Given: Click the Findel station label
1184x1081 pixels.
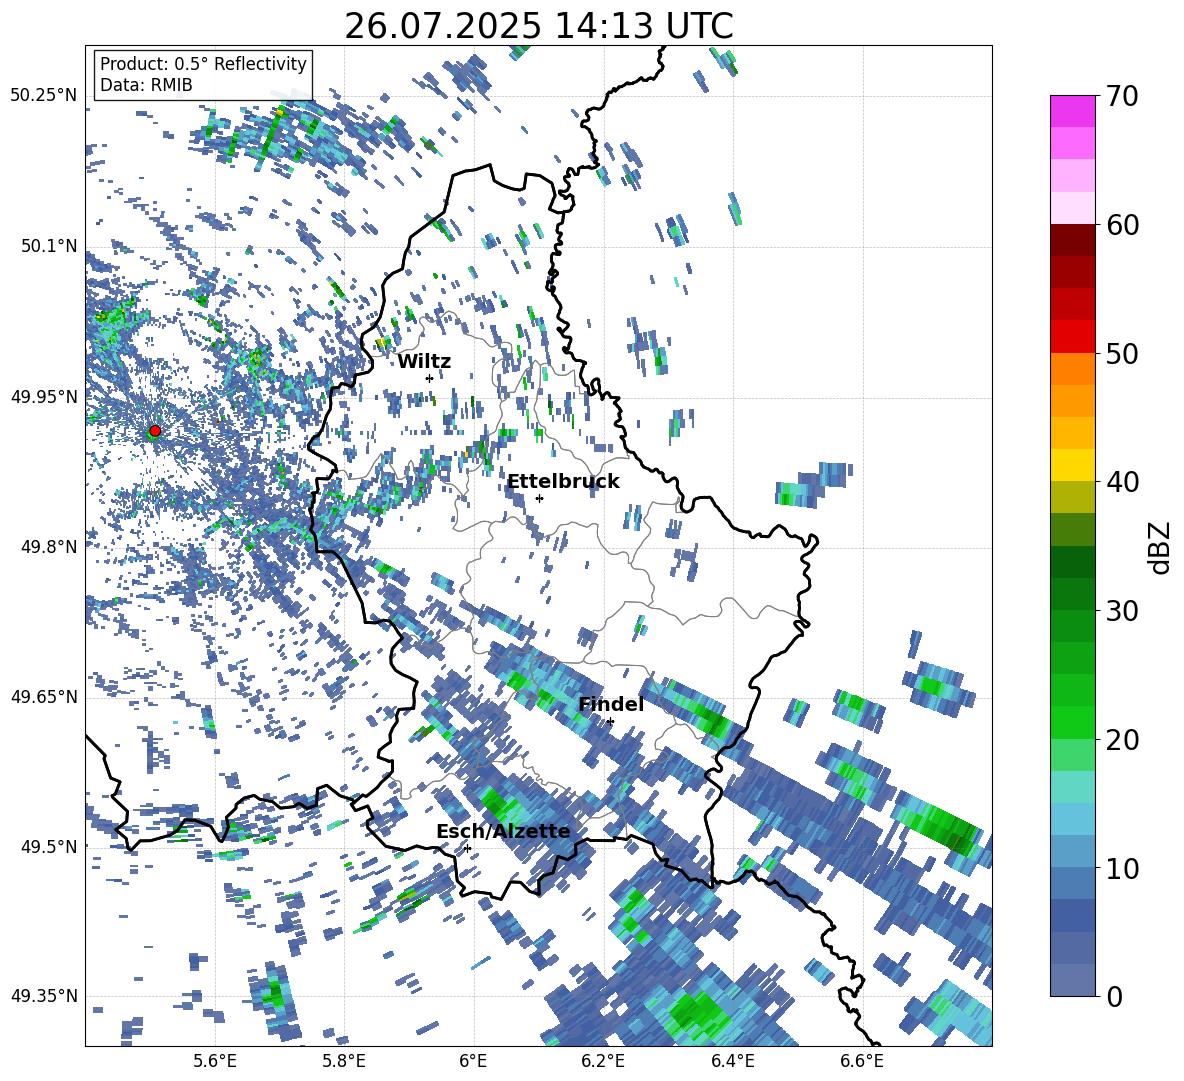Looking at the screenshot, I should [611, 704].
